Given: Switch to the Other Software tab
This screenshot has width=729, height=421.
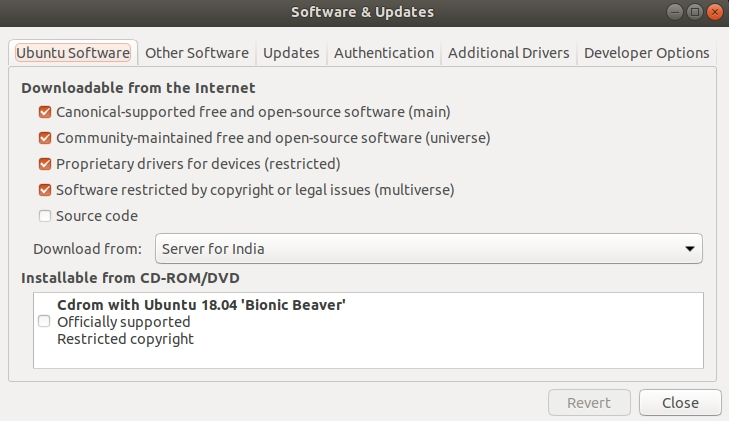Looking at the screenshot, I should (x=197, y=53).
